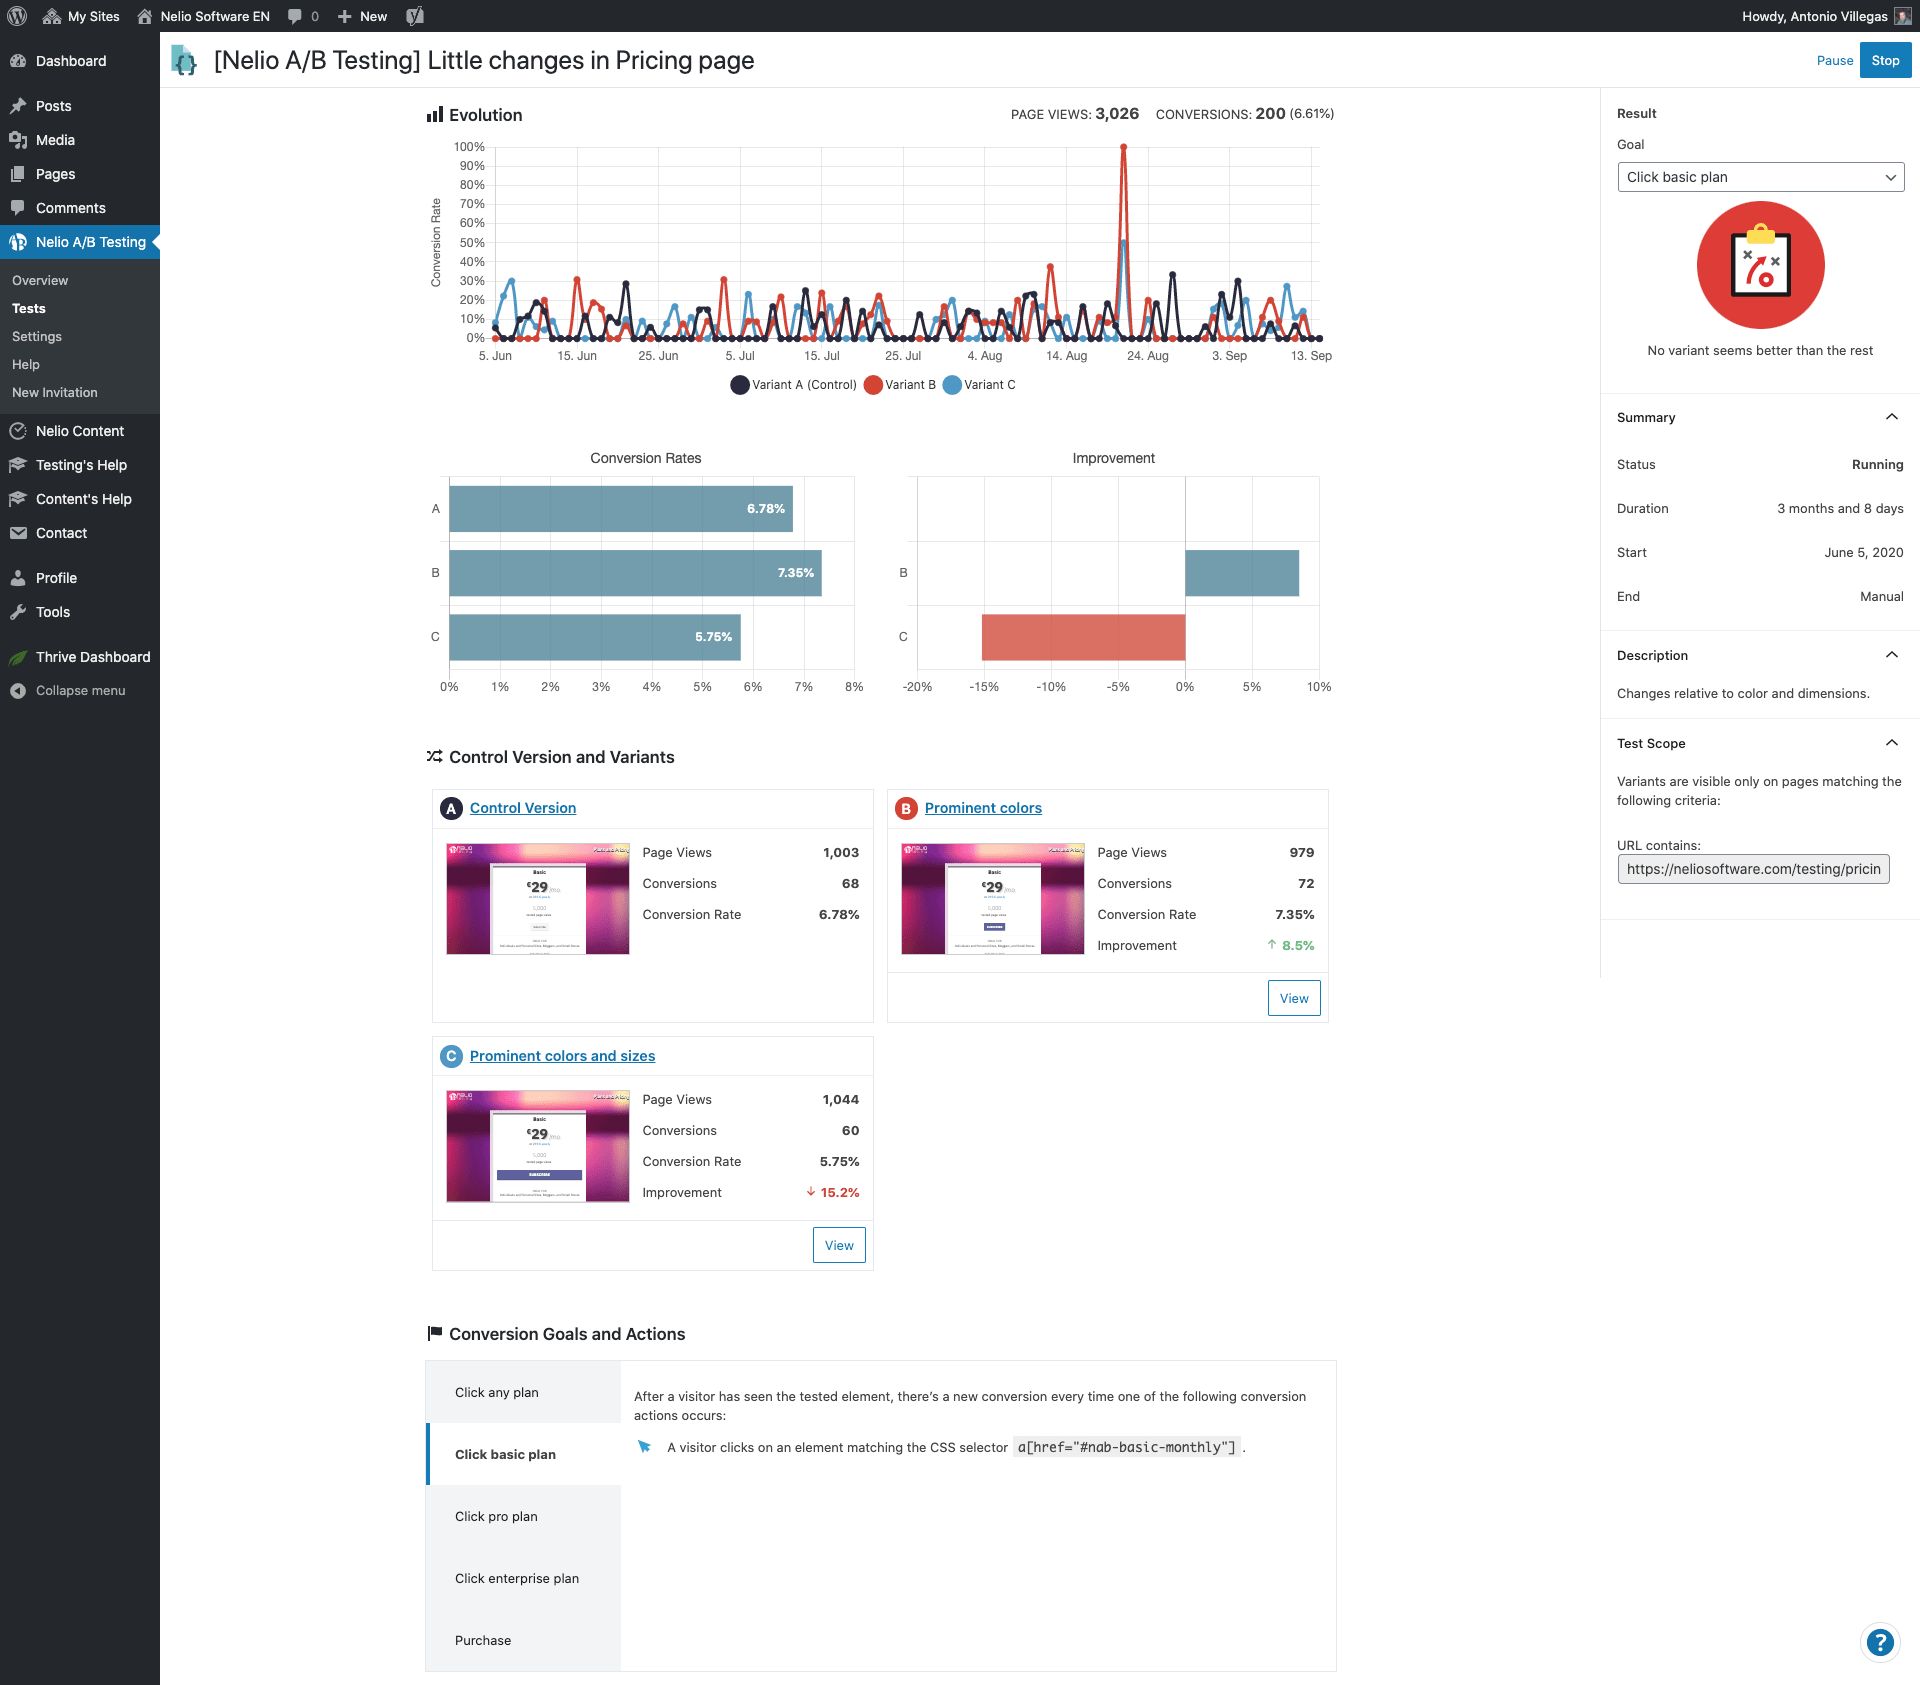Collapse the Test Scope panel

[x=1891, y=743]
